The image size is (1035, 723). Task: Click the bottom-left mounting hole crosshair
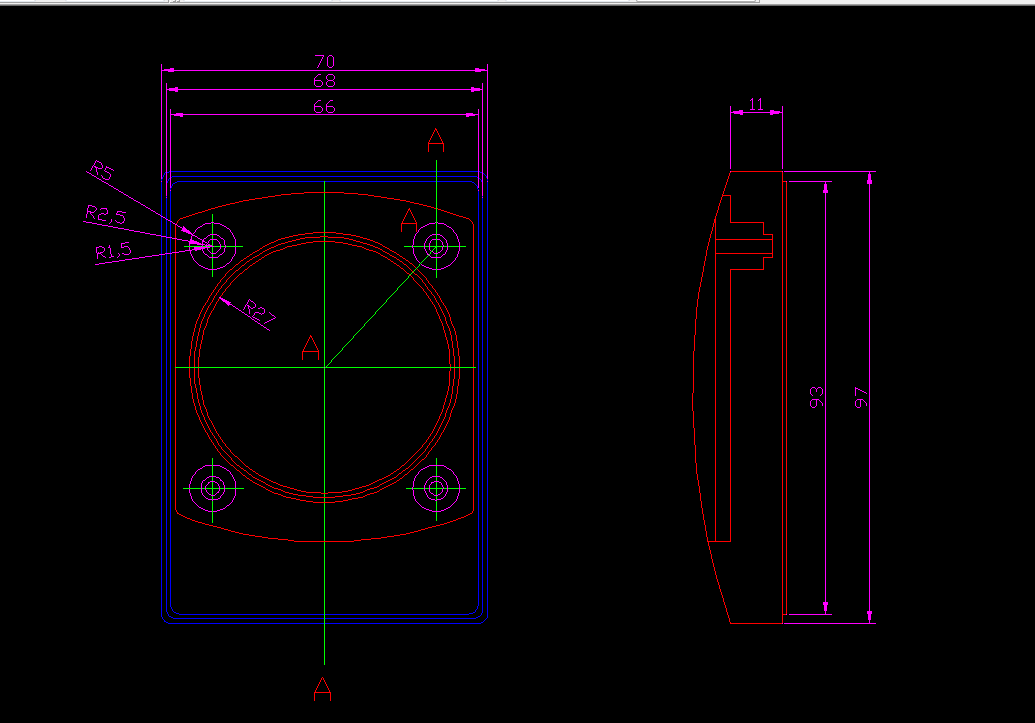(x=214, y=489)
